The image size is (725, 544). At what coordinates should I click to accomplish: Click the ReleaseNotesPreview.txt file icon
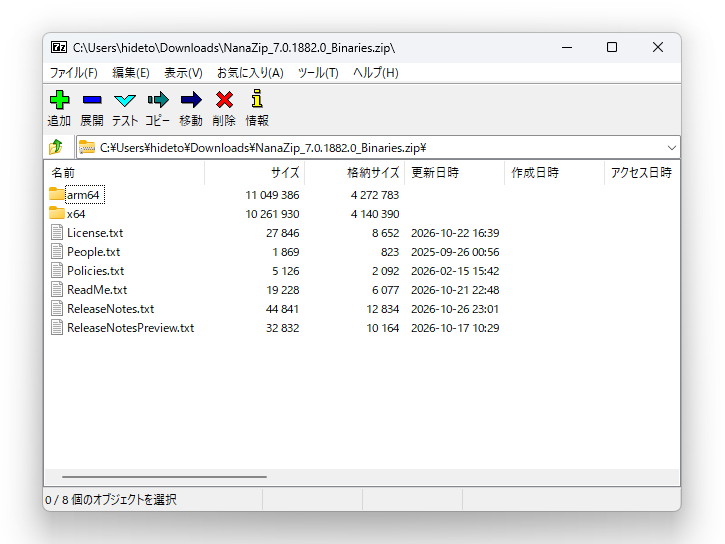coord(57,327)
